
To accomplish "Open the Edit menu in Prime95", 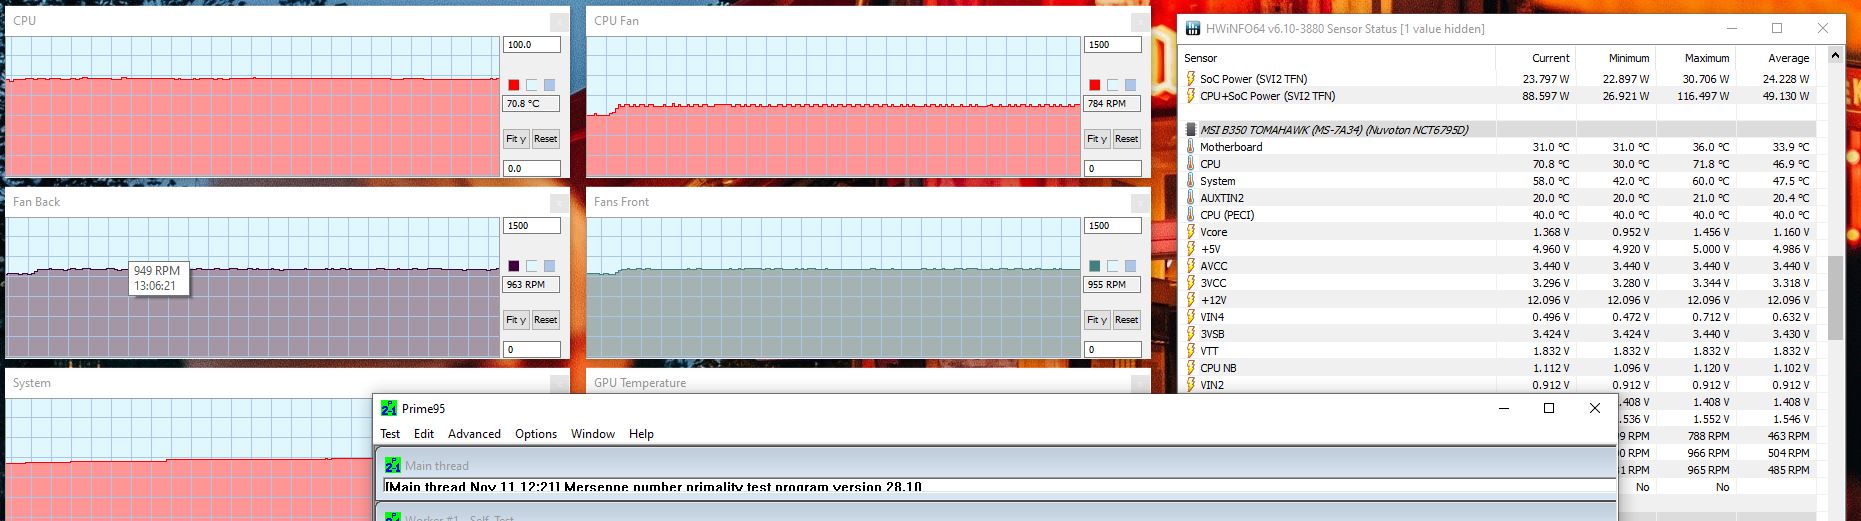I will point(424,434).
